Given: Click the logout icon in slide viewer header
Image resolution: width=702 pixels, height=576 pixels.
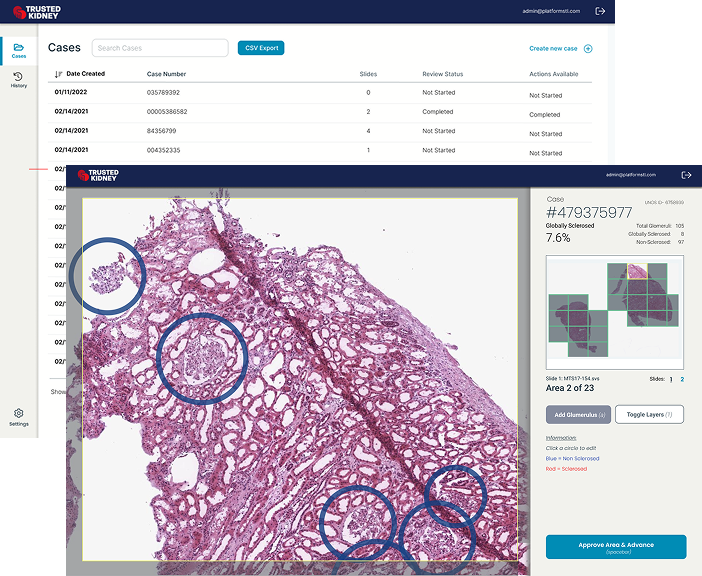Looking at the screenshot, I should coord(686,175).
